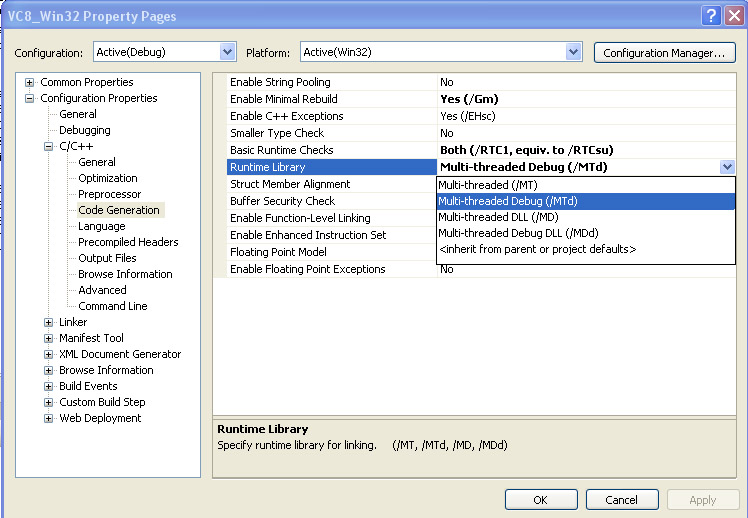Image resolution: width=748 pixels, height=518 pixels.
Task: Select the Debugging tree item
Action: pyautogui.click(x=84, y=130)
